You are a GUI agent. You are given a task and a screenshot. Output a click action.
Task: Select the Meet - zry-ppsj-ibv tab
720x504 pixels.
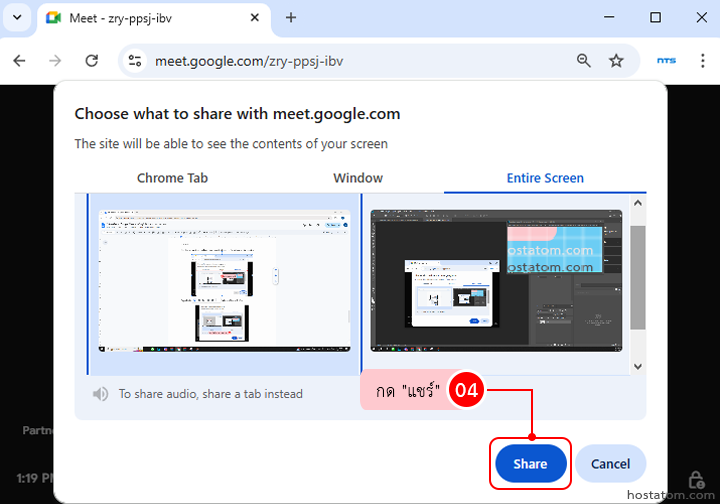click(x=154, y=18)
